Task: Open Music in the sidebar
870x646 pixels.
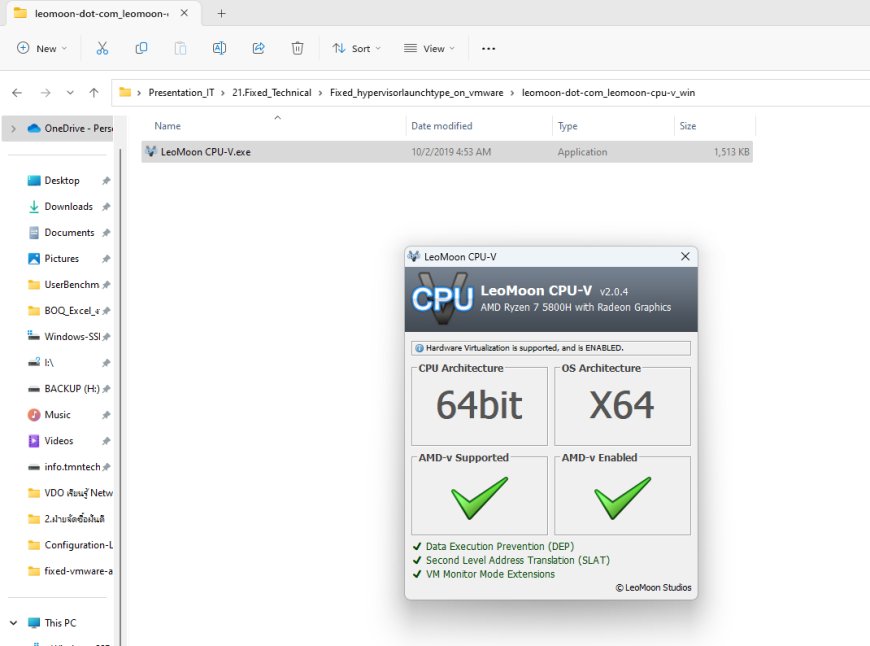Action: tap(57, 415)
